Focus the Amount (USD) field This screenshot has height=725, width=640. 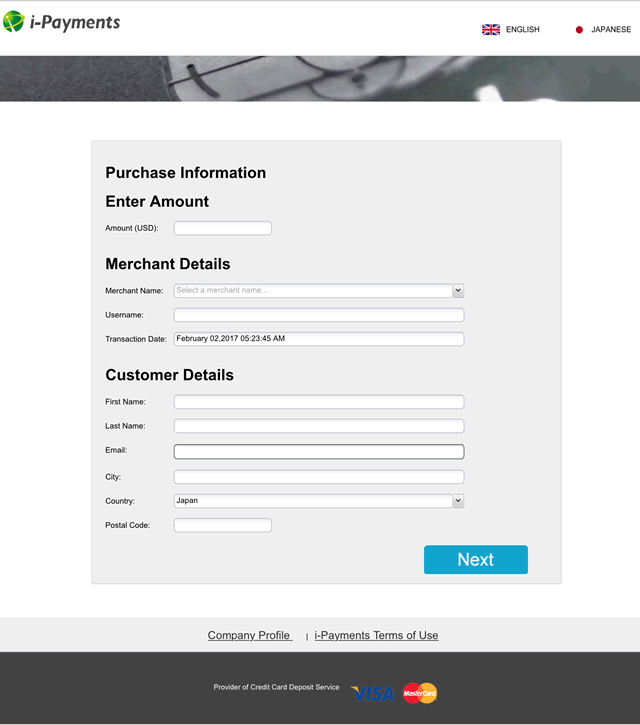pos(222,228)
